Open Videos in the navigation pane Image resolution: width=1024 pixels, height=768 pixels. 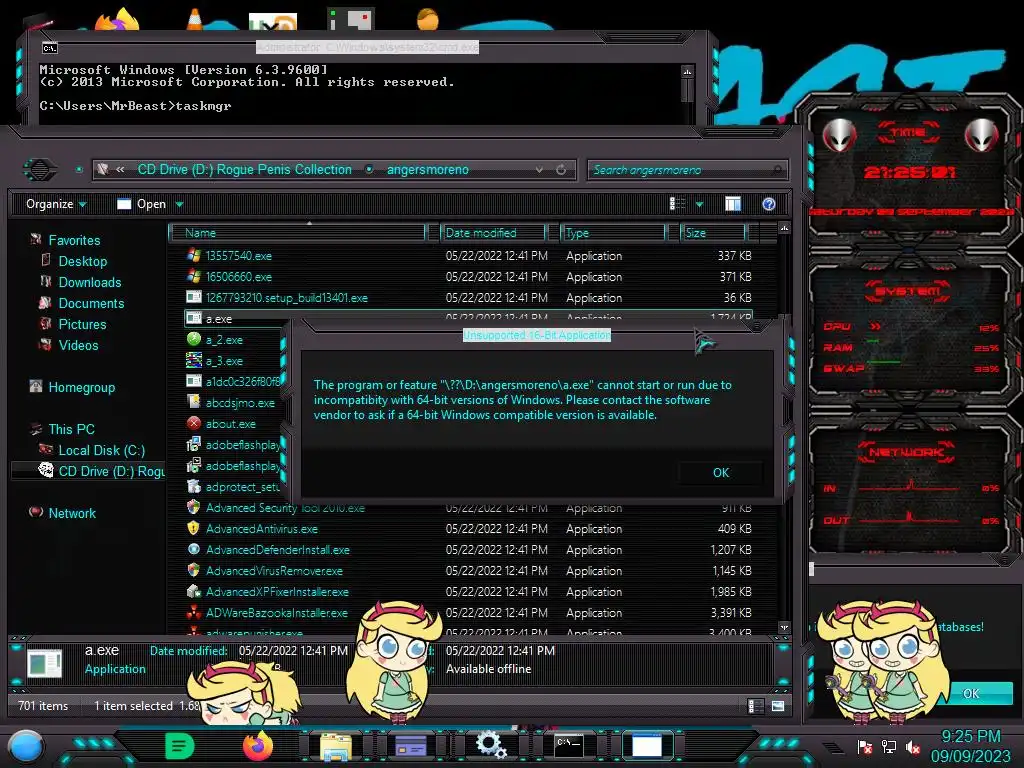[x=78, y=345]
